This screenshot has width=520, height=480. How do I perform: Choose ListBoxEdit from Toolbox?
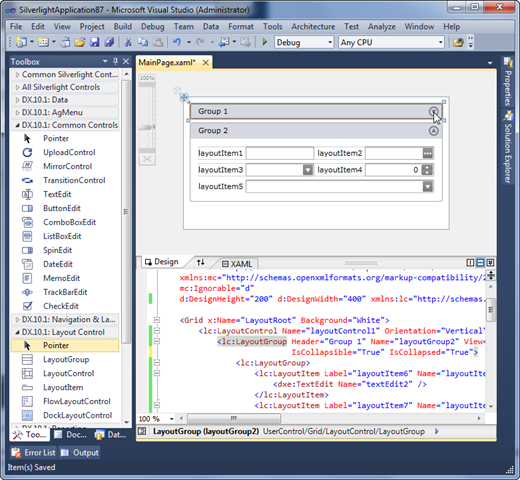(x=62, y=236)
